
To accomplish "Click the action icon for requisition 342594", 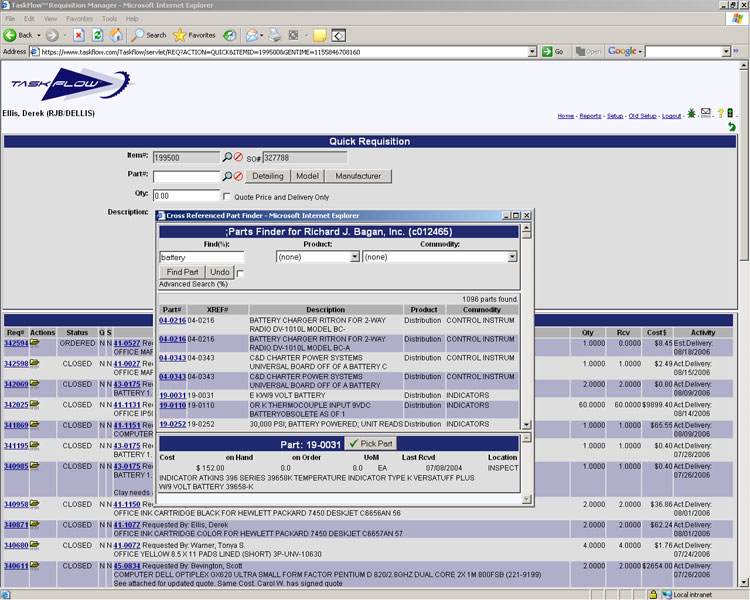I will coord(34,343).
